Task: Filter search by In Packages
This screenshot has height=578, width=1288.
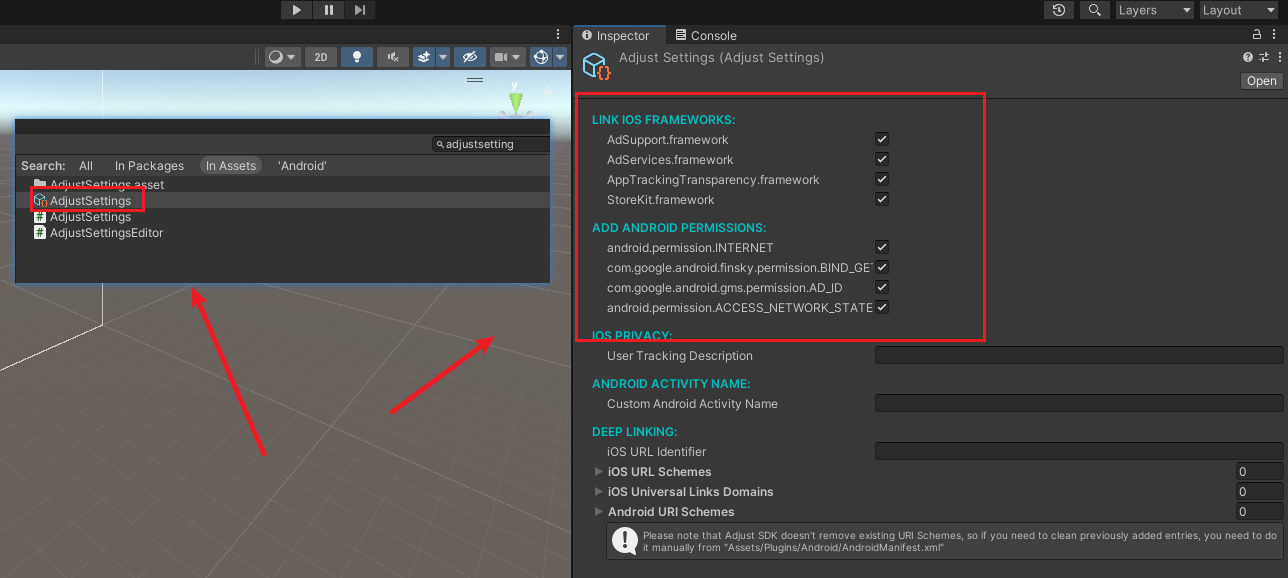Action: click(x=149, y=166)
